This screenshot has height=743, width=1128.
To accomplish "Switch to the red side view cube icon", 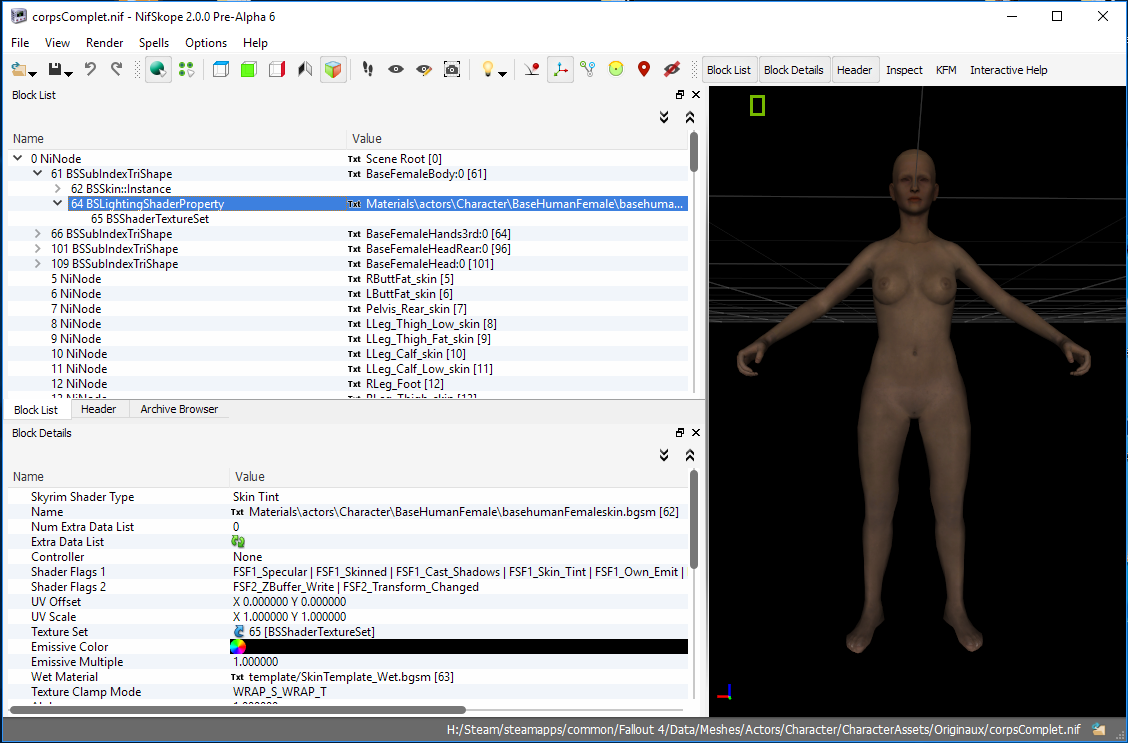I will click(277, 70).
